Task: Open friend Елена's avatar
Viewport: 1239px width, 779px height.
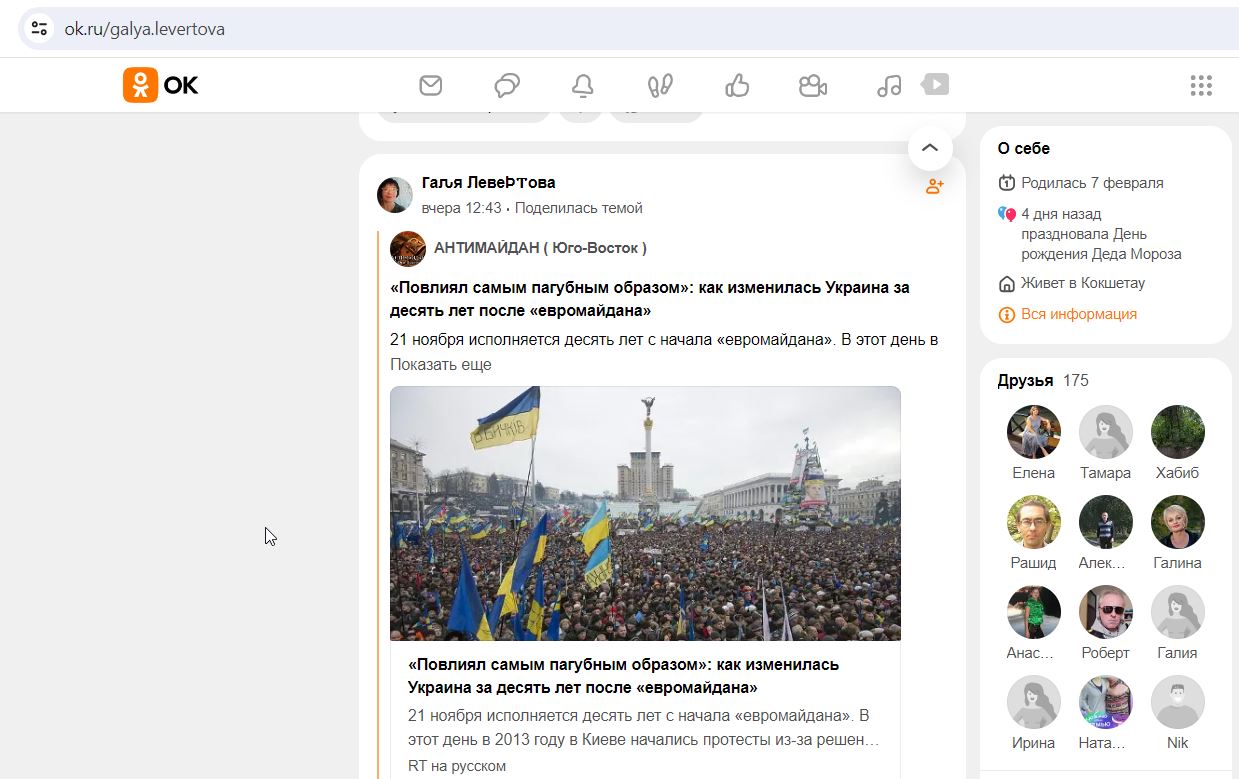Action: [1034, 432]
